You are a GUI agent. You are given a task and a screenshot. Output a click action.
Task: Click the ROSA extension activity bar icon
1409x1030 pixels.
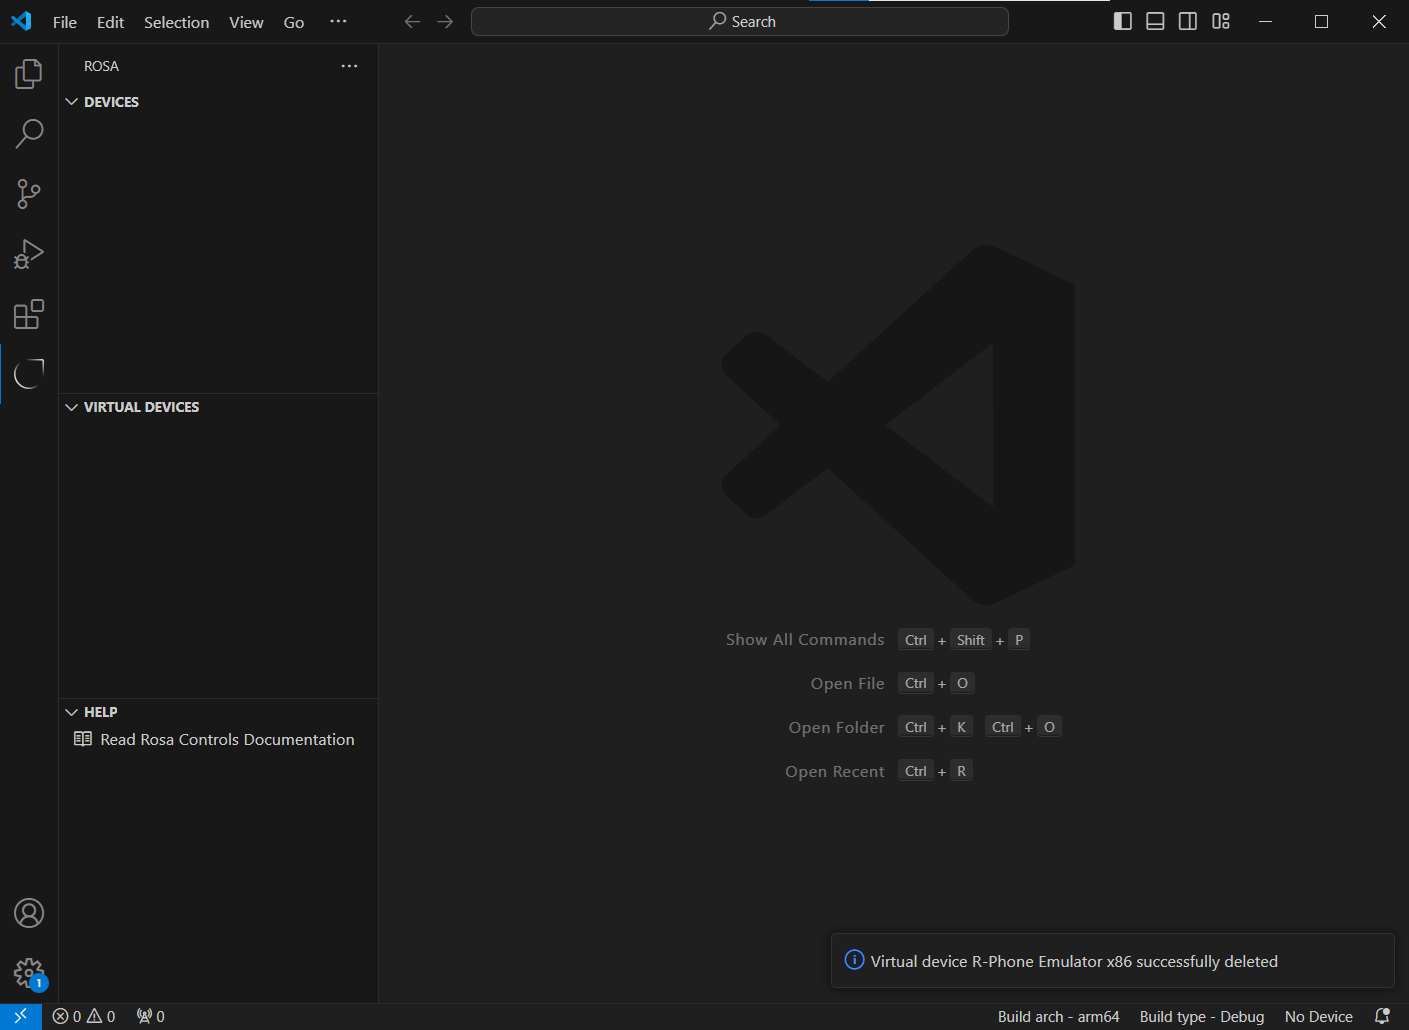pyautogui.click(x=29, y=374)
